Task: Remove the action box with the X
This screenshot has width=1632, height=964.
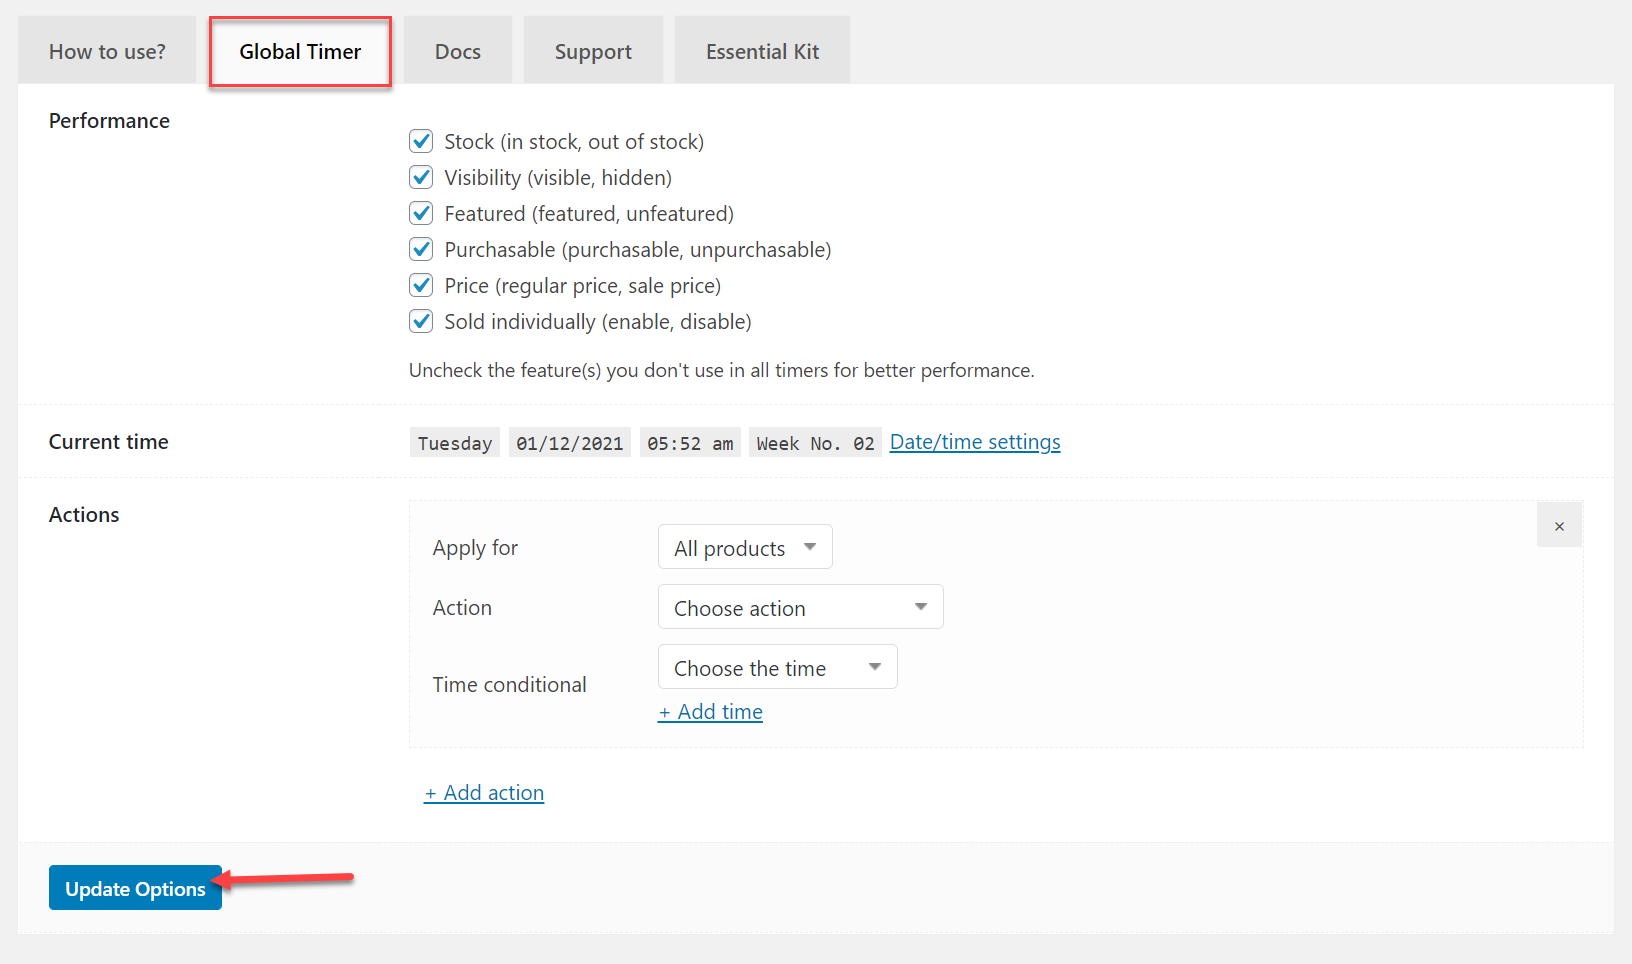Action: [x=1558, y=524]
